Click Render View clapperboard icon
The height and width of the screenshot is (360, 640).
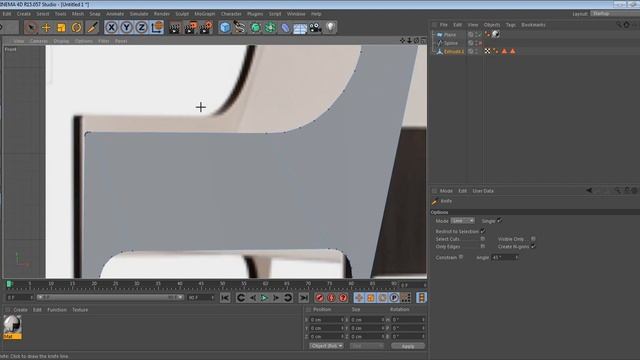click(x=175, y=28)
